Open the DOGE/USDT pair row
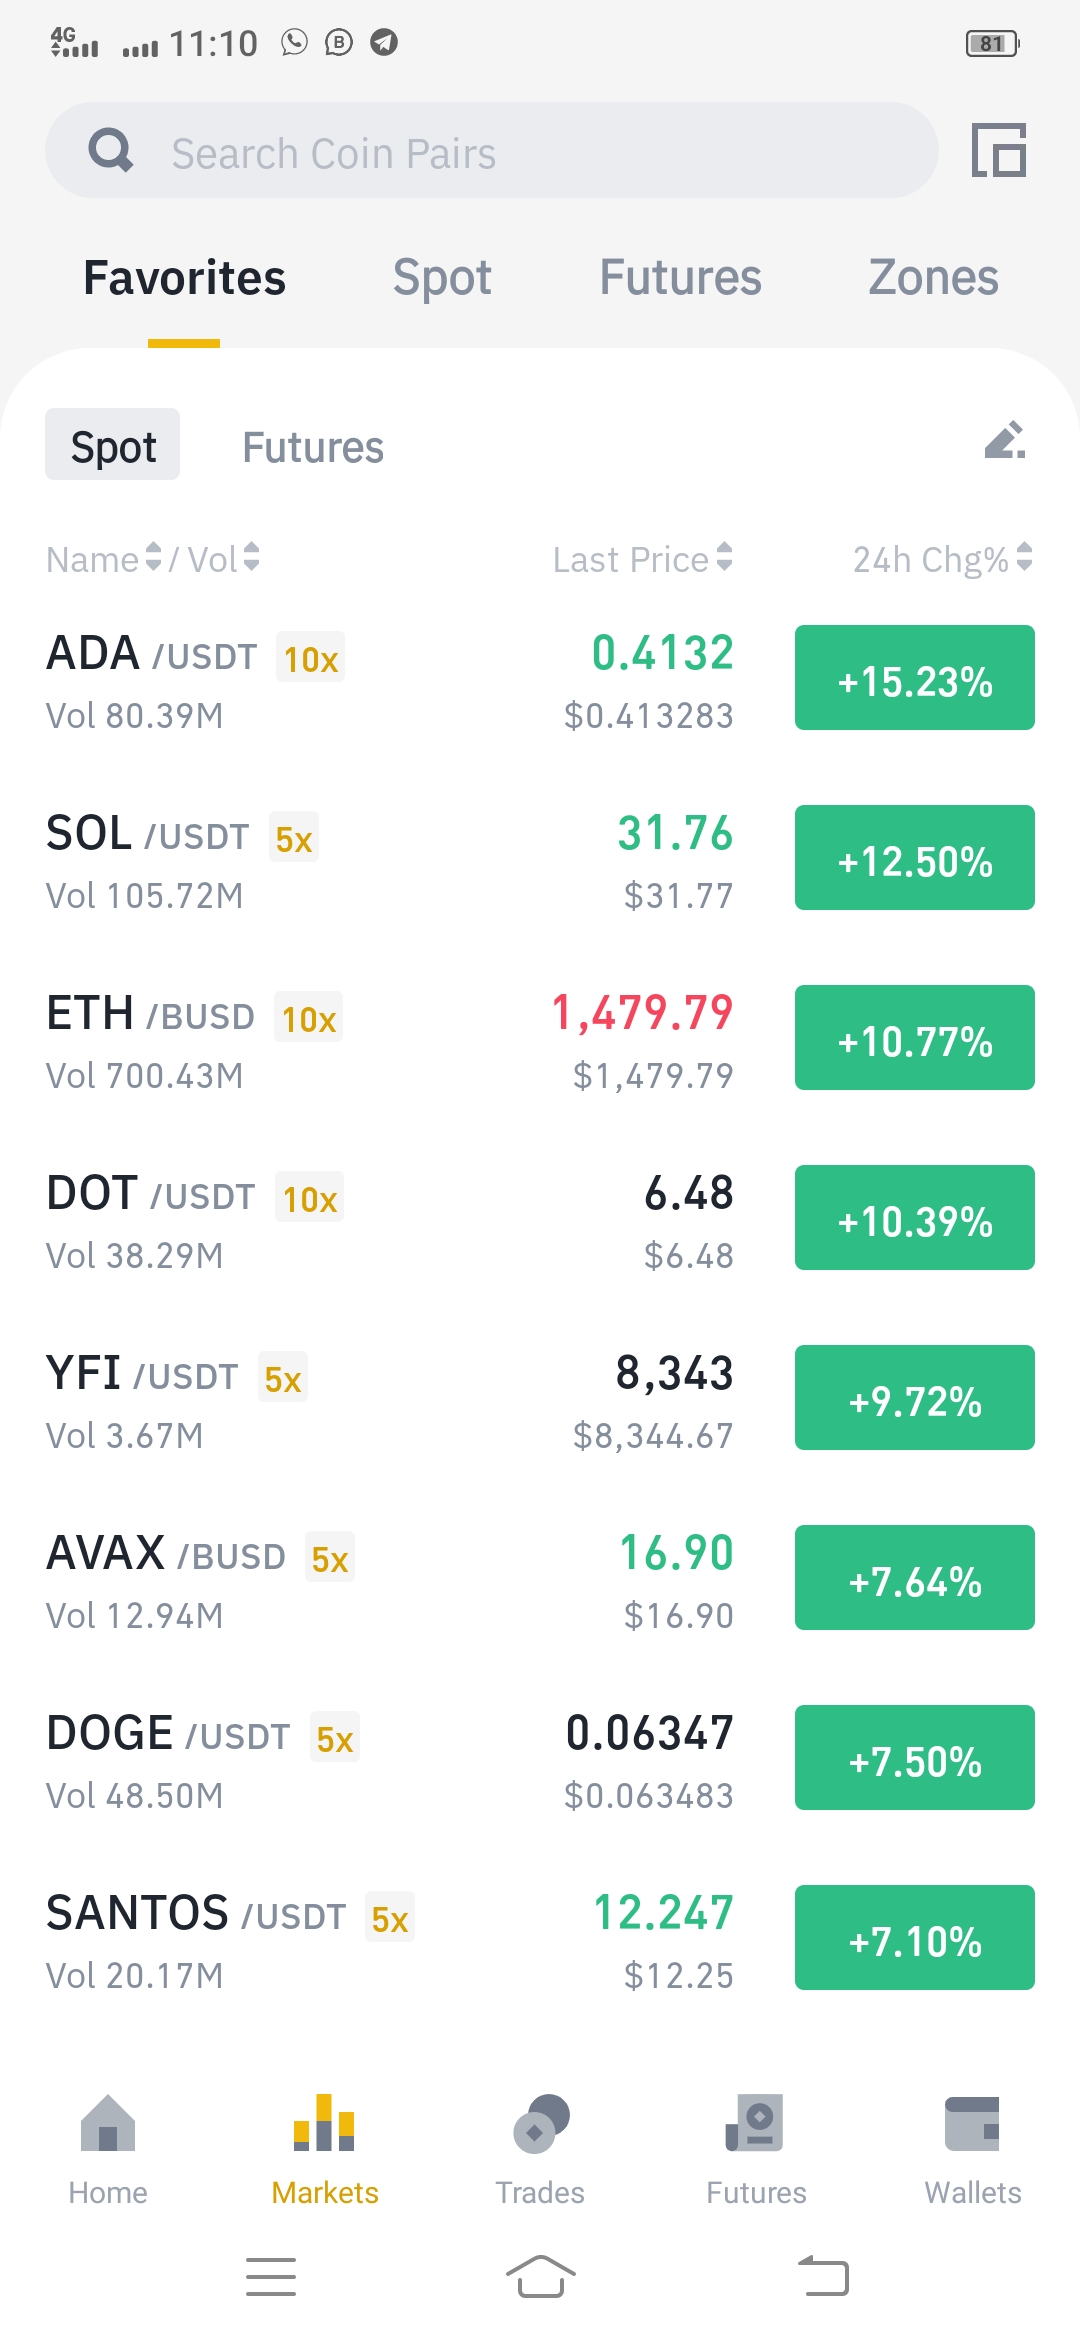The image size is (1080, 2340). coord(540,1760)
